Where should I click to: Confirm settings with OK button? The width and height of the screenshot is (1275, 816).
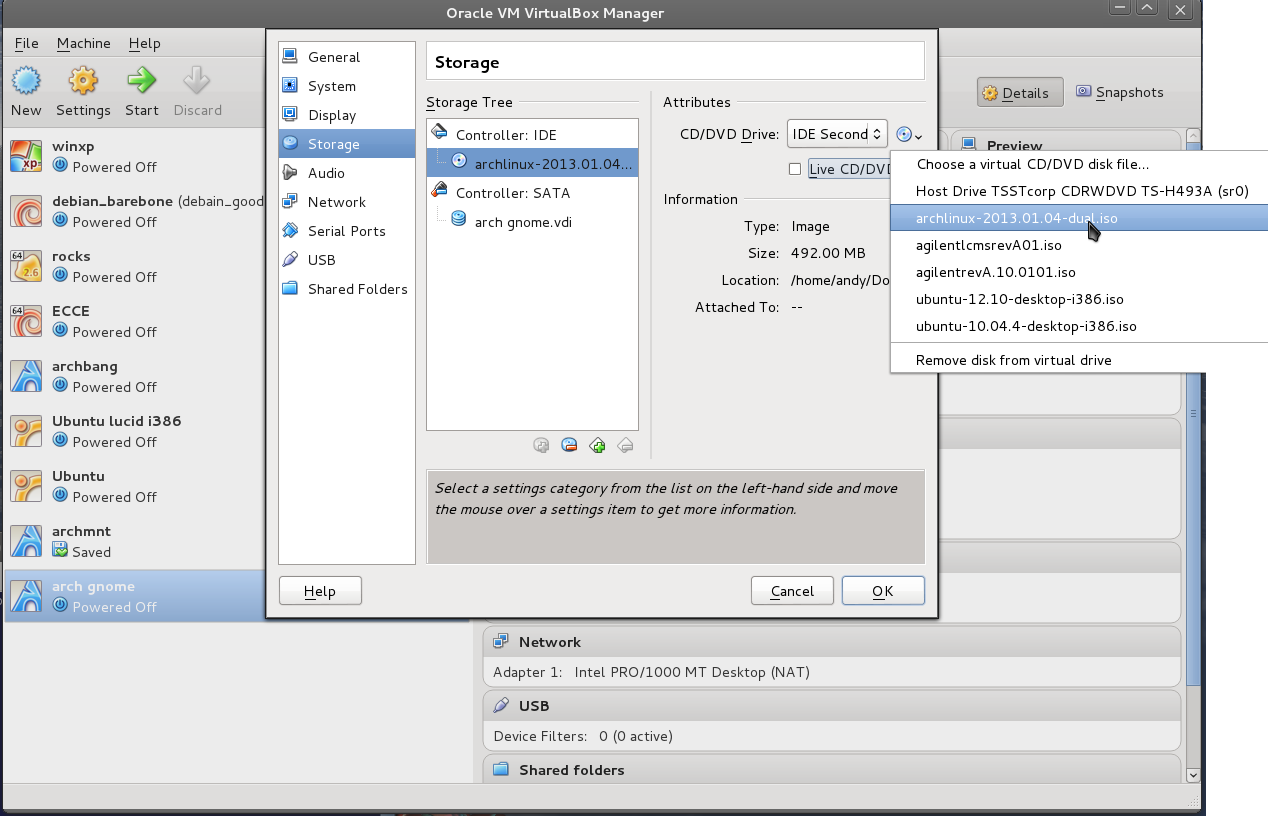[x=883, y=591]
